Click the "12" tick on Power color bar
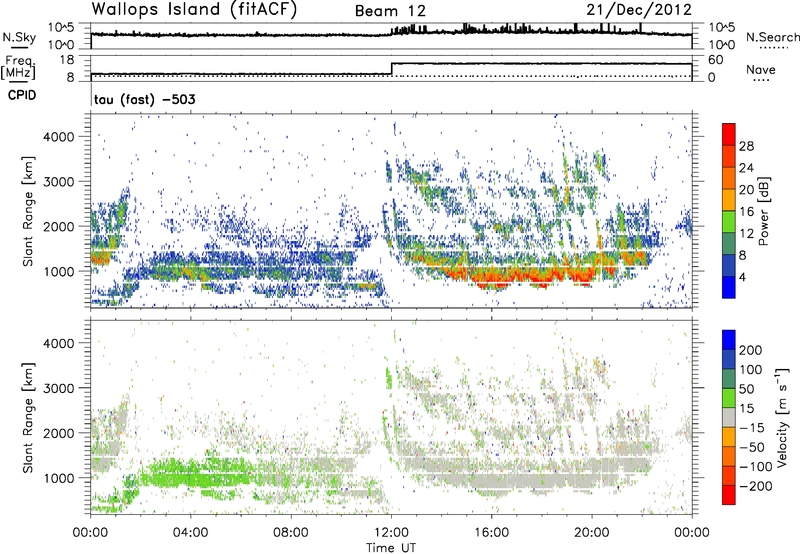Image resolution: width=800 pixels, height=554 pixels. 746,233
